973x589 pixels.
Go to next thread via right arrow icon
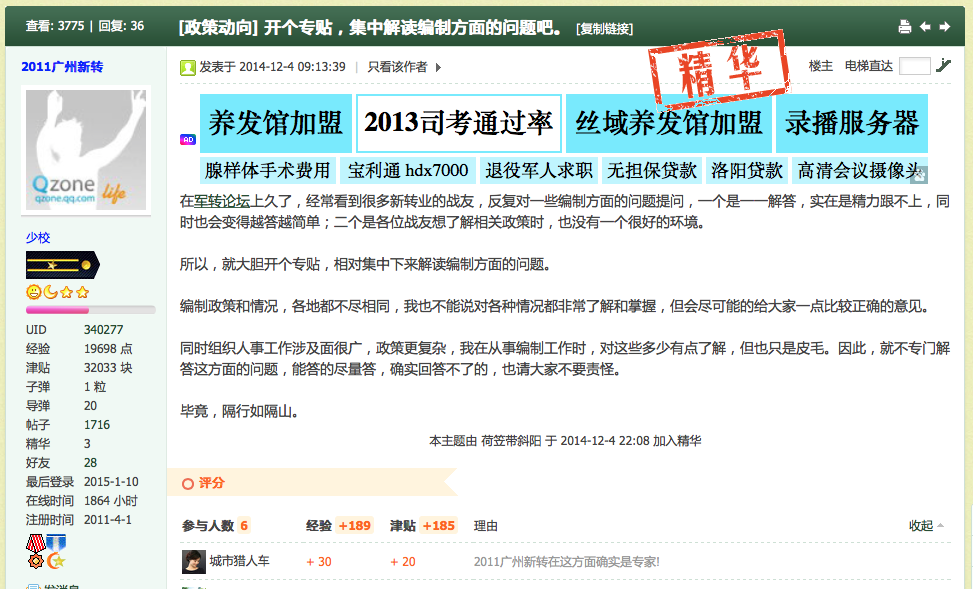(x=945, y=26)
